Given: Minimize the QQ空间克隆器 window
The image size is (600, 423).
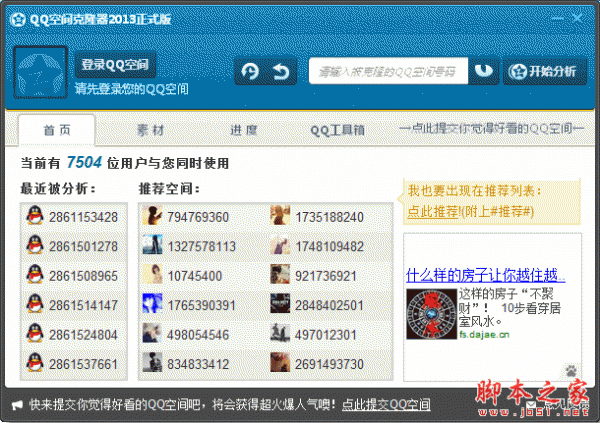Looking at the screenshot, I should click(x=557, y=18).
